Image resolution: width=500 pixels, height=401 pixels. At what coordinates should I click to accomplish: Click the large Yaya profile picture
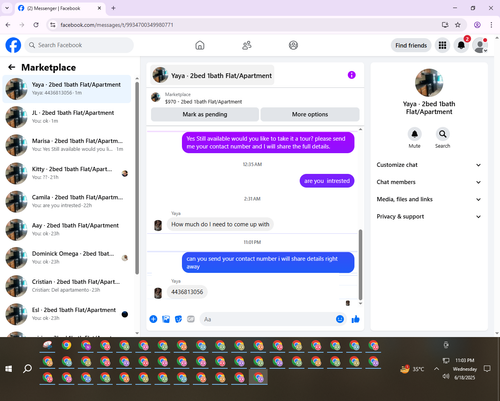(x=429, y=83)
